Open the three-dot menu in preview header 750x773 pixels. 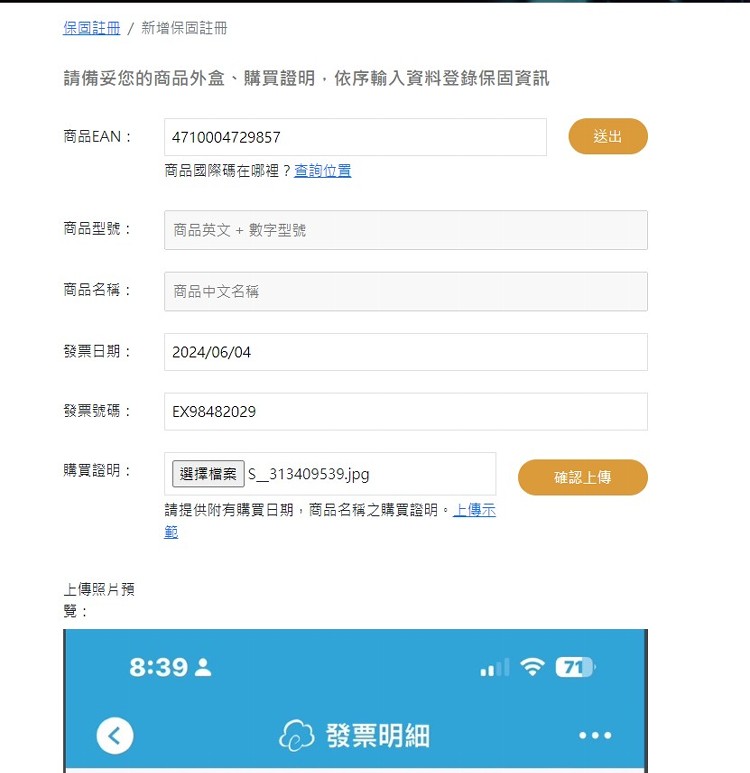[x=595, y=736]
